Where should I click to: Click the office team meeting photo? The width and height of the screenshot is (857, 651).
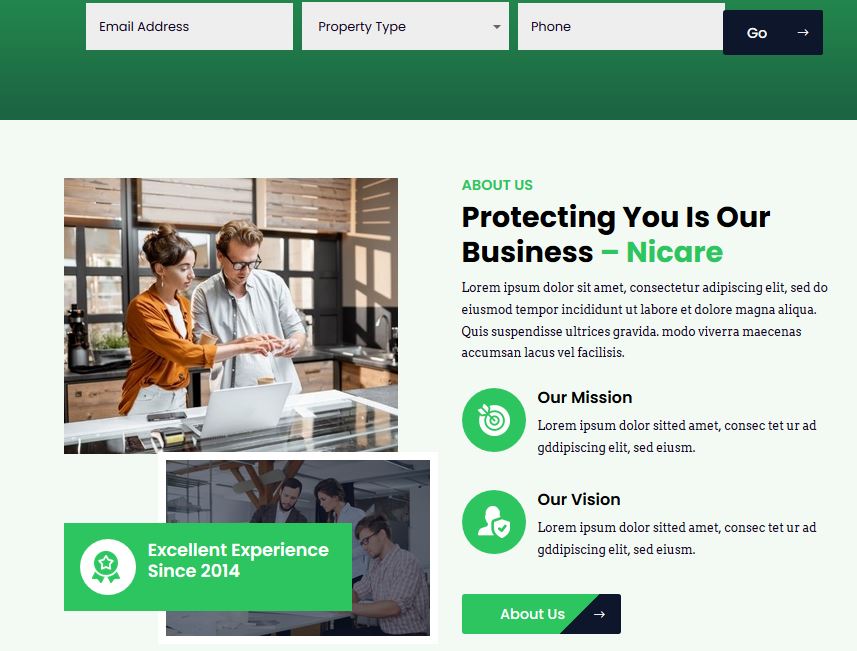298,548
